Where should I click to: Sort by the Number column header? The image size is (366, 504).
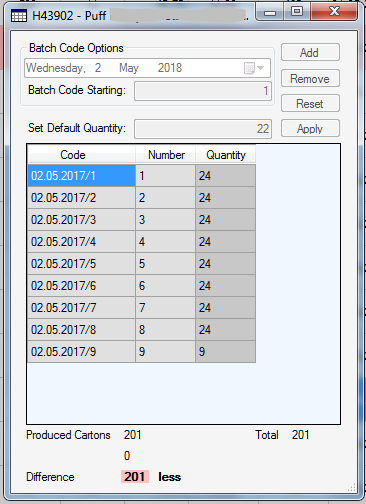click(166, 155)
